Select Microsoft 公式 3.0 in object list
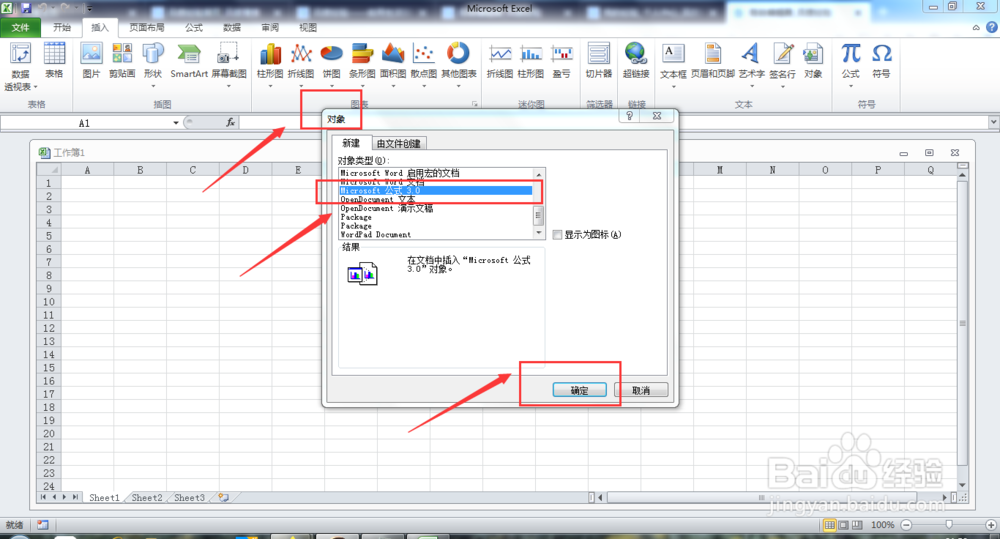The image size is (1000, 539). coord(436,191)
